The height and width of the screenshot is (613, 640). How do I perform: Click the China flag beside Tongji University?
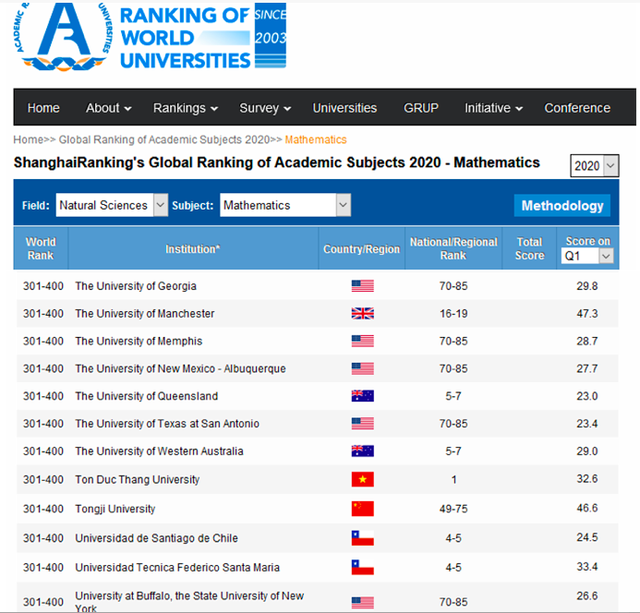pos(362,509)
